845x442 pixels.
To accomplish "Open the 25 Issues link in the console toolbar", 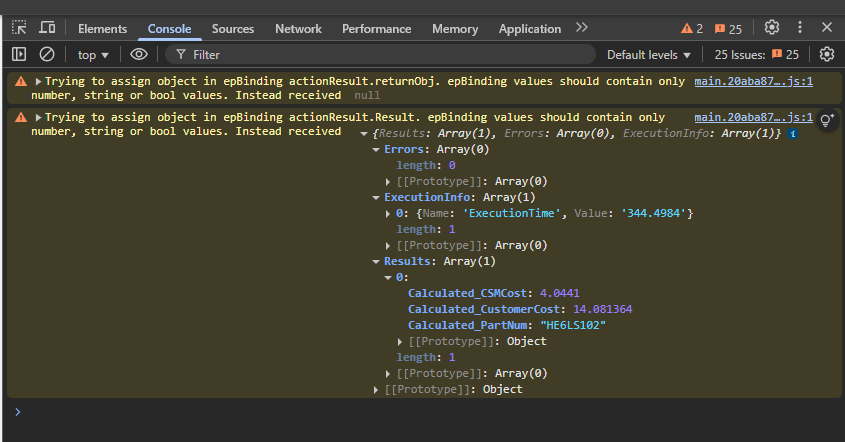I will coord(757,54).
